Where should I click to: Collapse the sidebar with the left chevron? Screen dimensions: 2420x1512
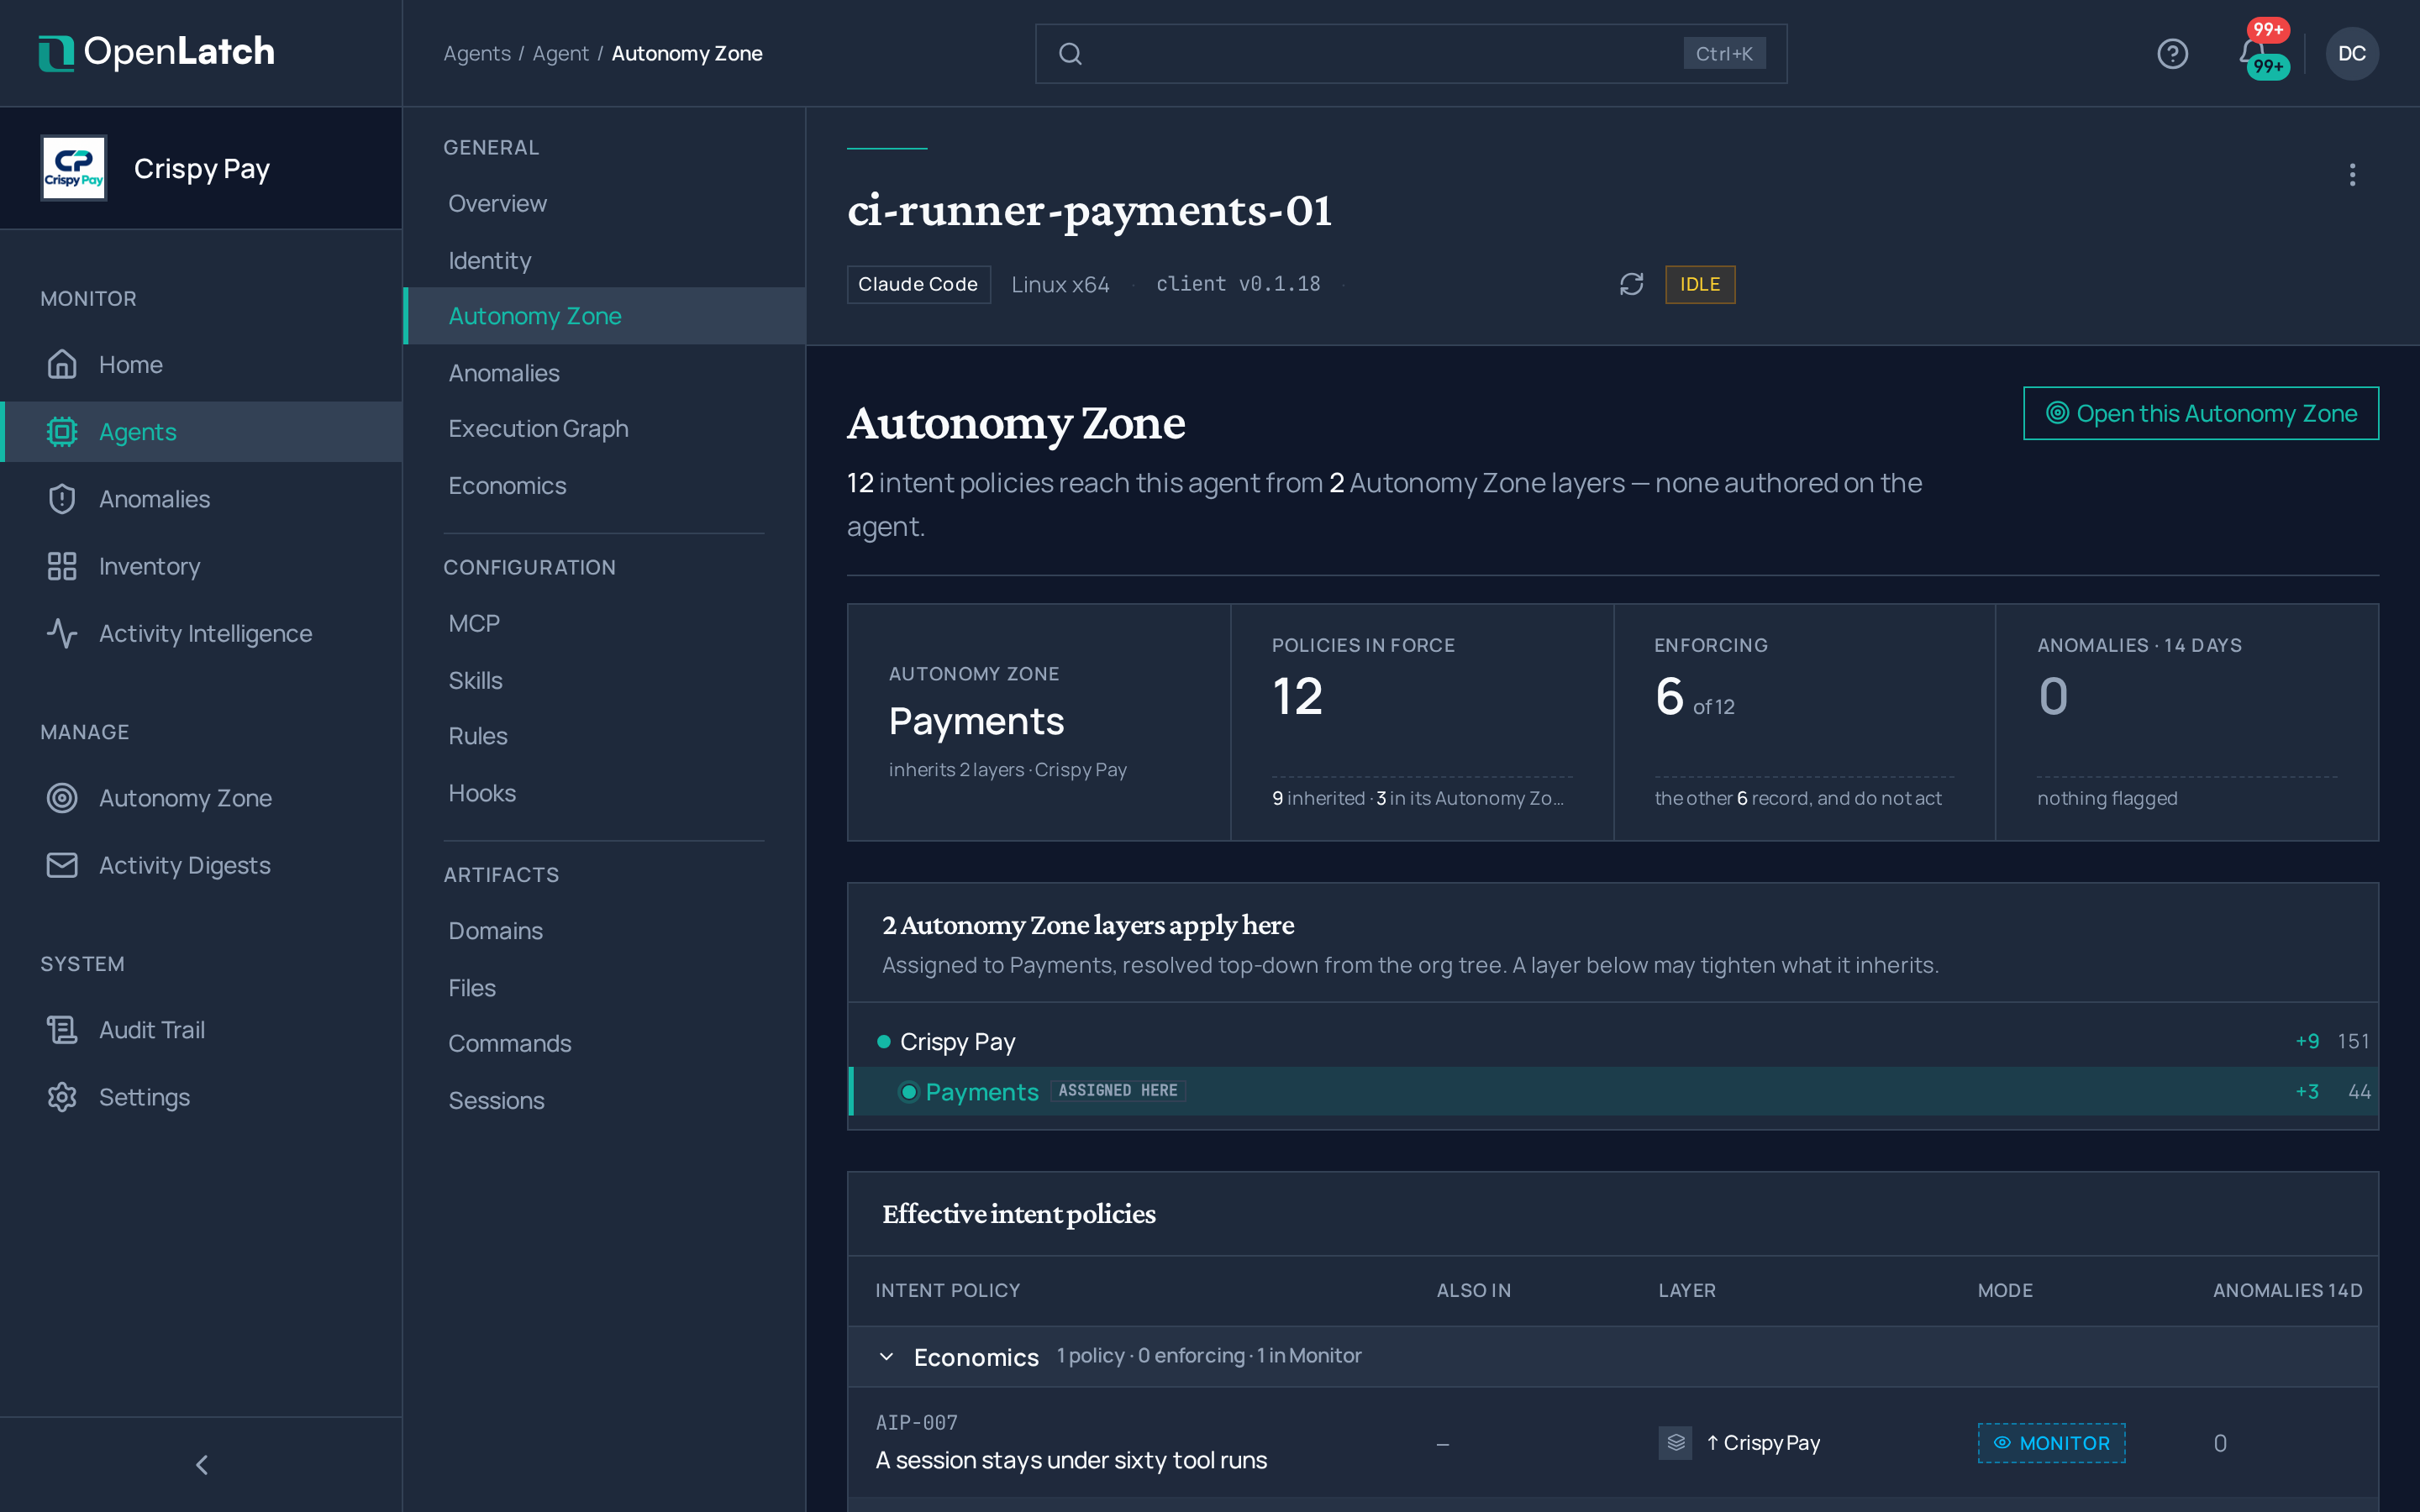(x=201, y=1464)
